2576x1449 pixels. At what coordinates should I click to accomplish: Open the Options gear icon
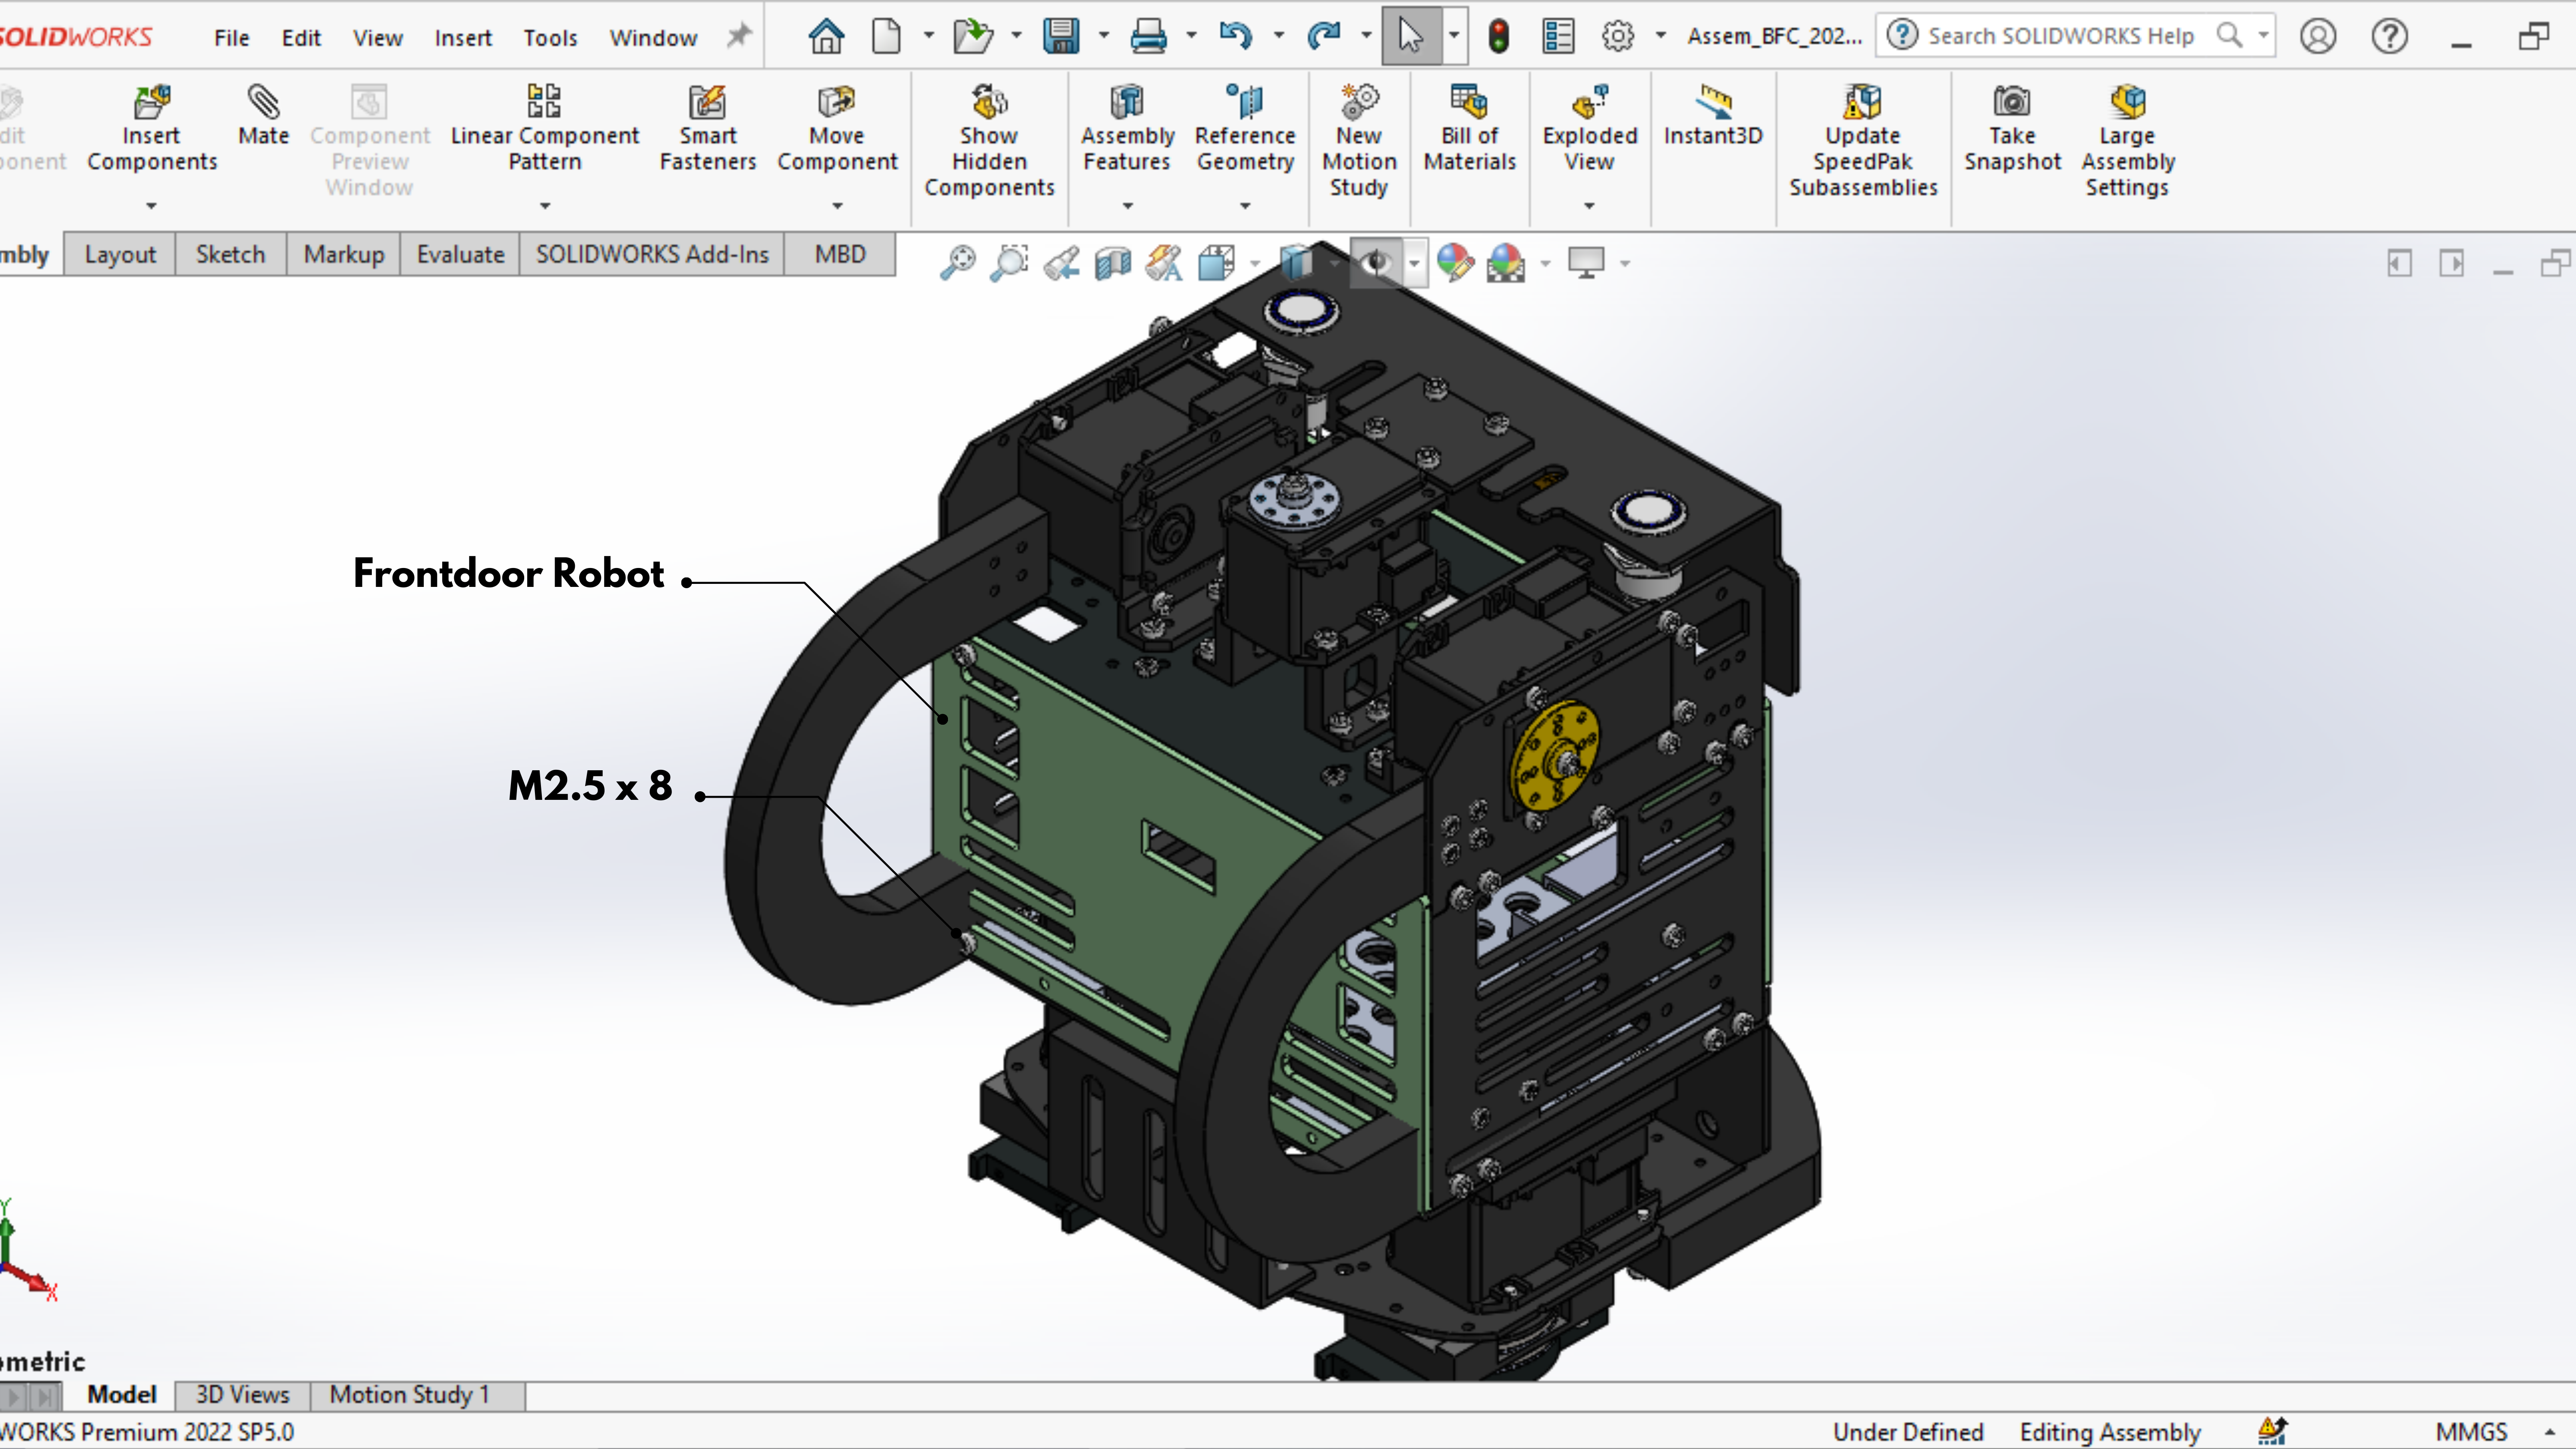tap(1618, 37)
